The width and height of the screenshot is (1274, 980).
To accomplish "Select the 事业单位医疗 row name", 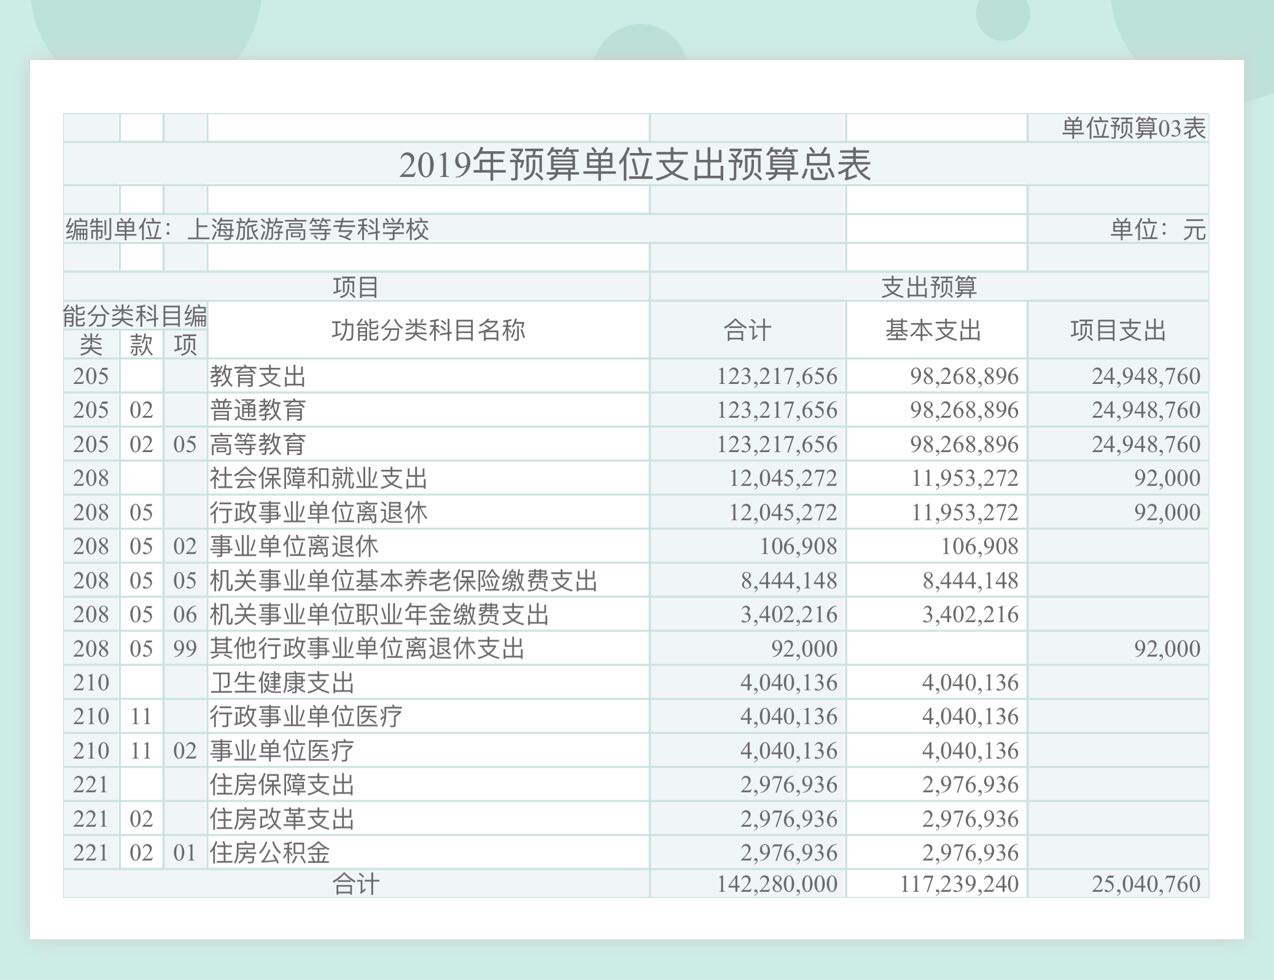I will (x=282, y=751).
